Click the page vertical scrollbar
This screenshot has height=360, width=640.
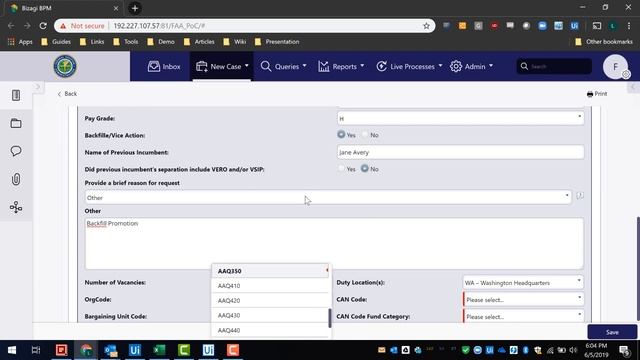click(x=638, y=269)
